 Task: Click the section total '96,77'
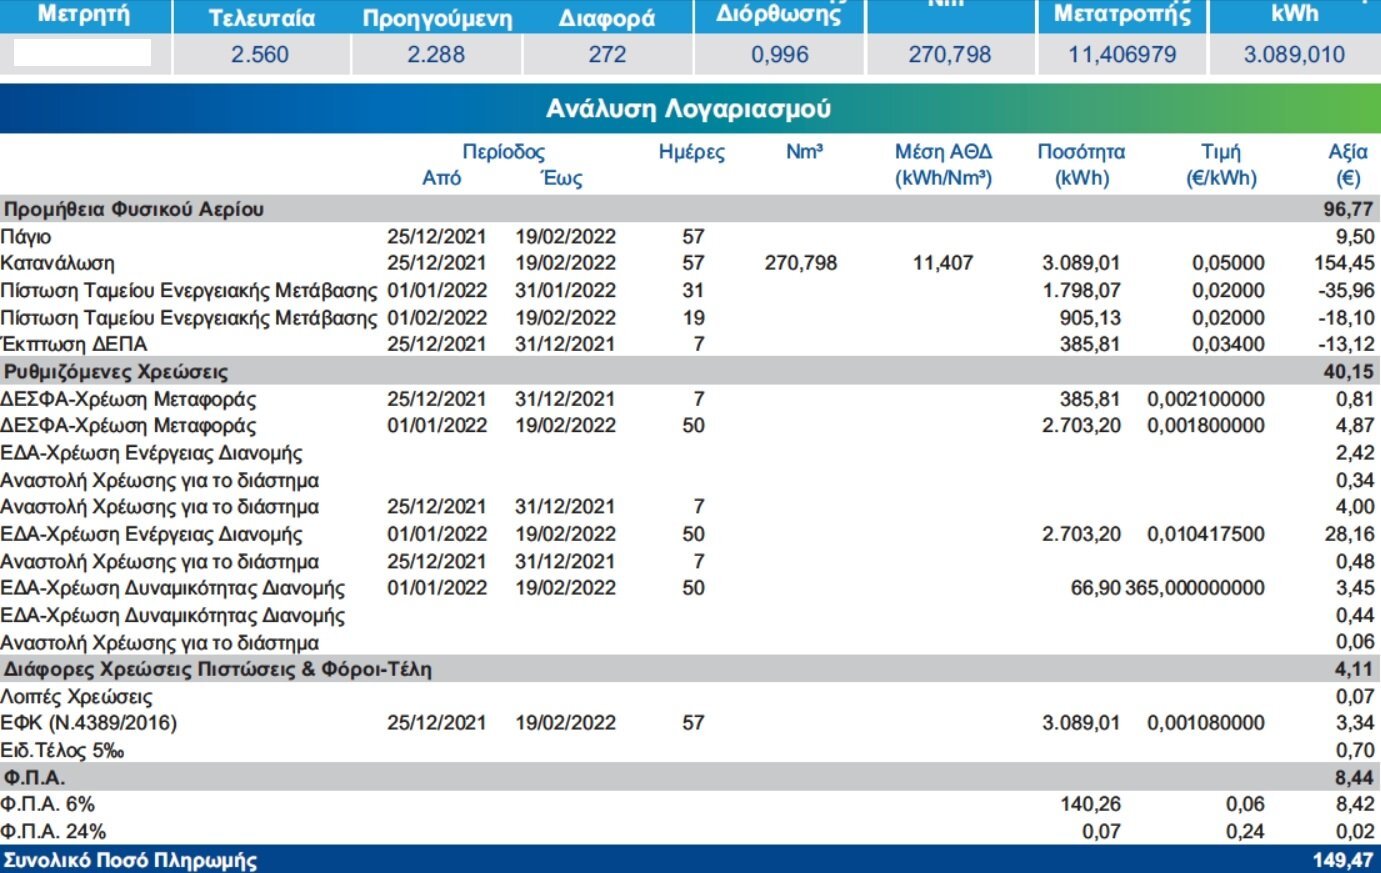(1348, 209)
